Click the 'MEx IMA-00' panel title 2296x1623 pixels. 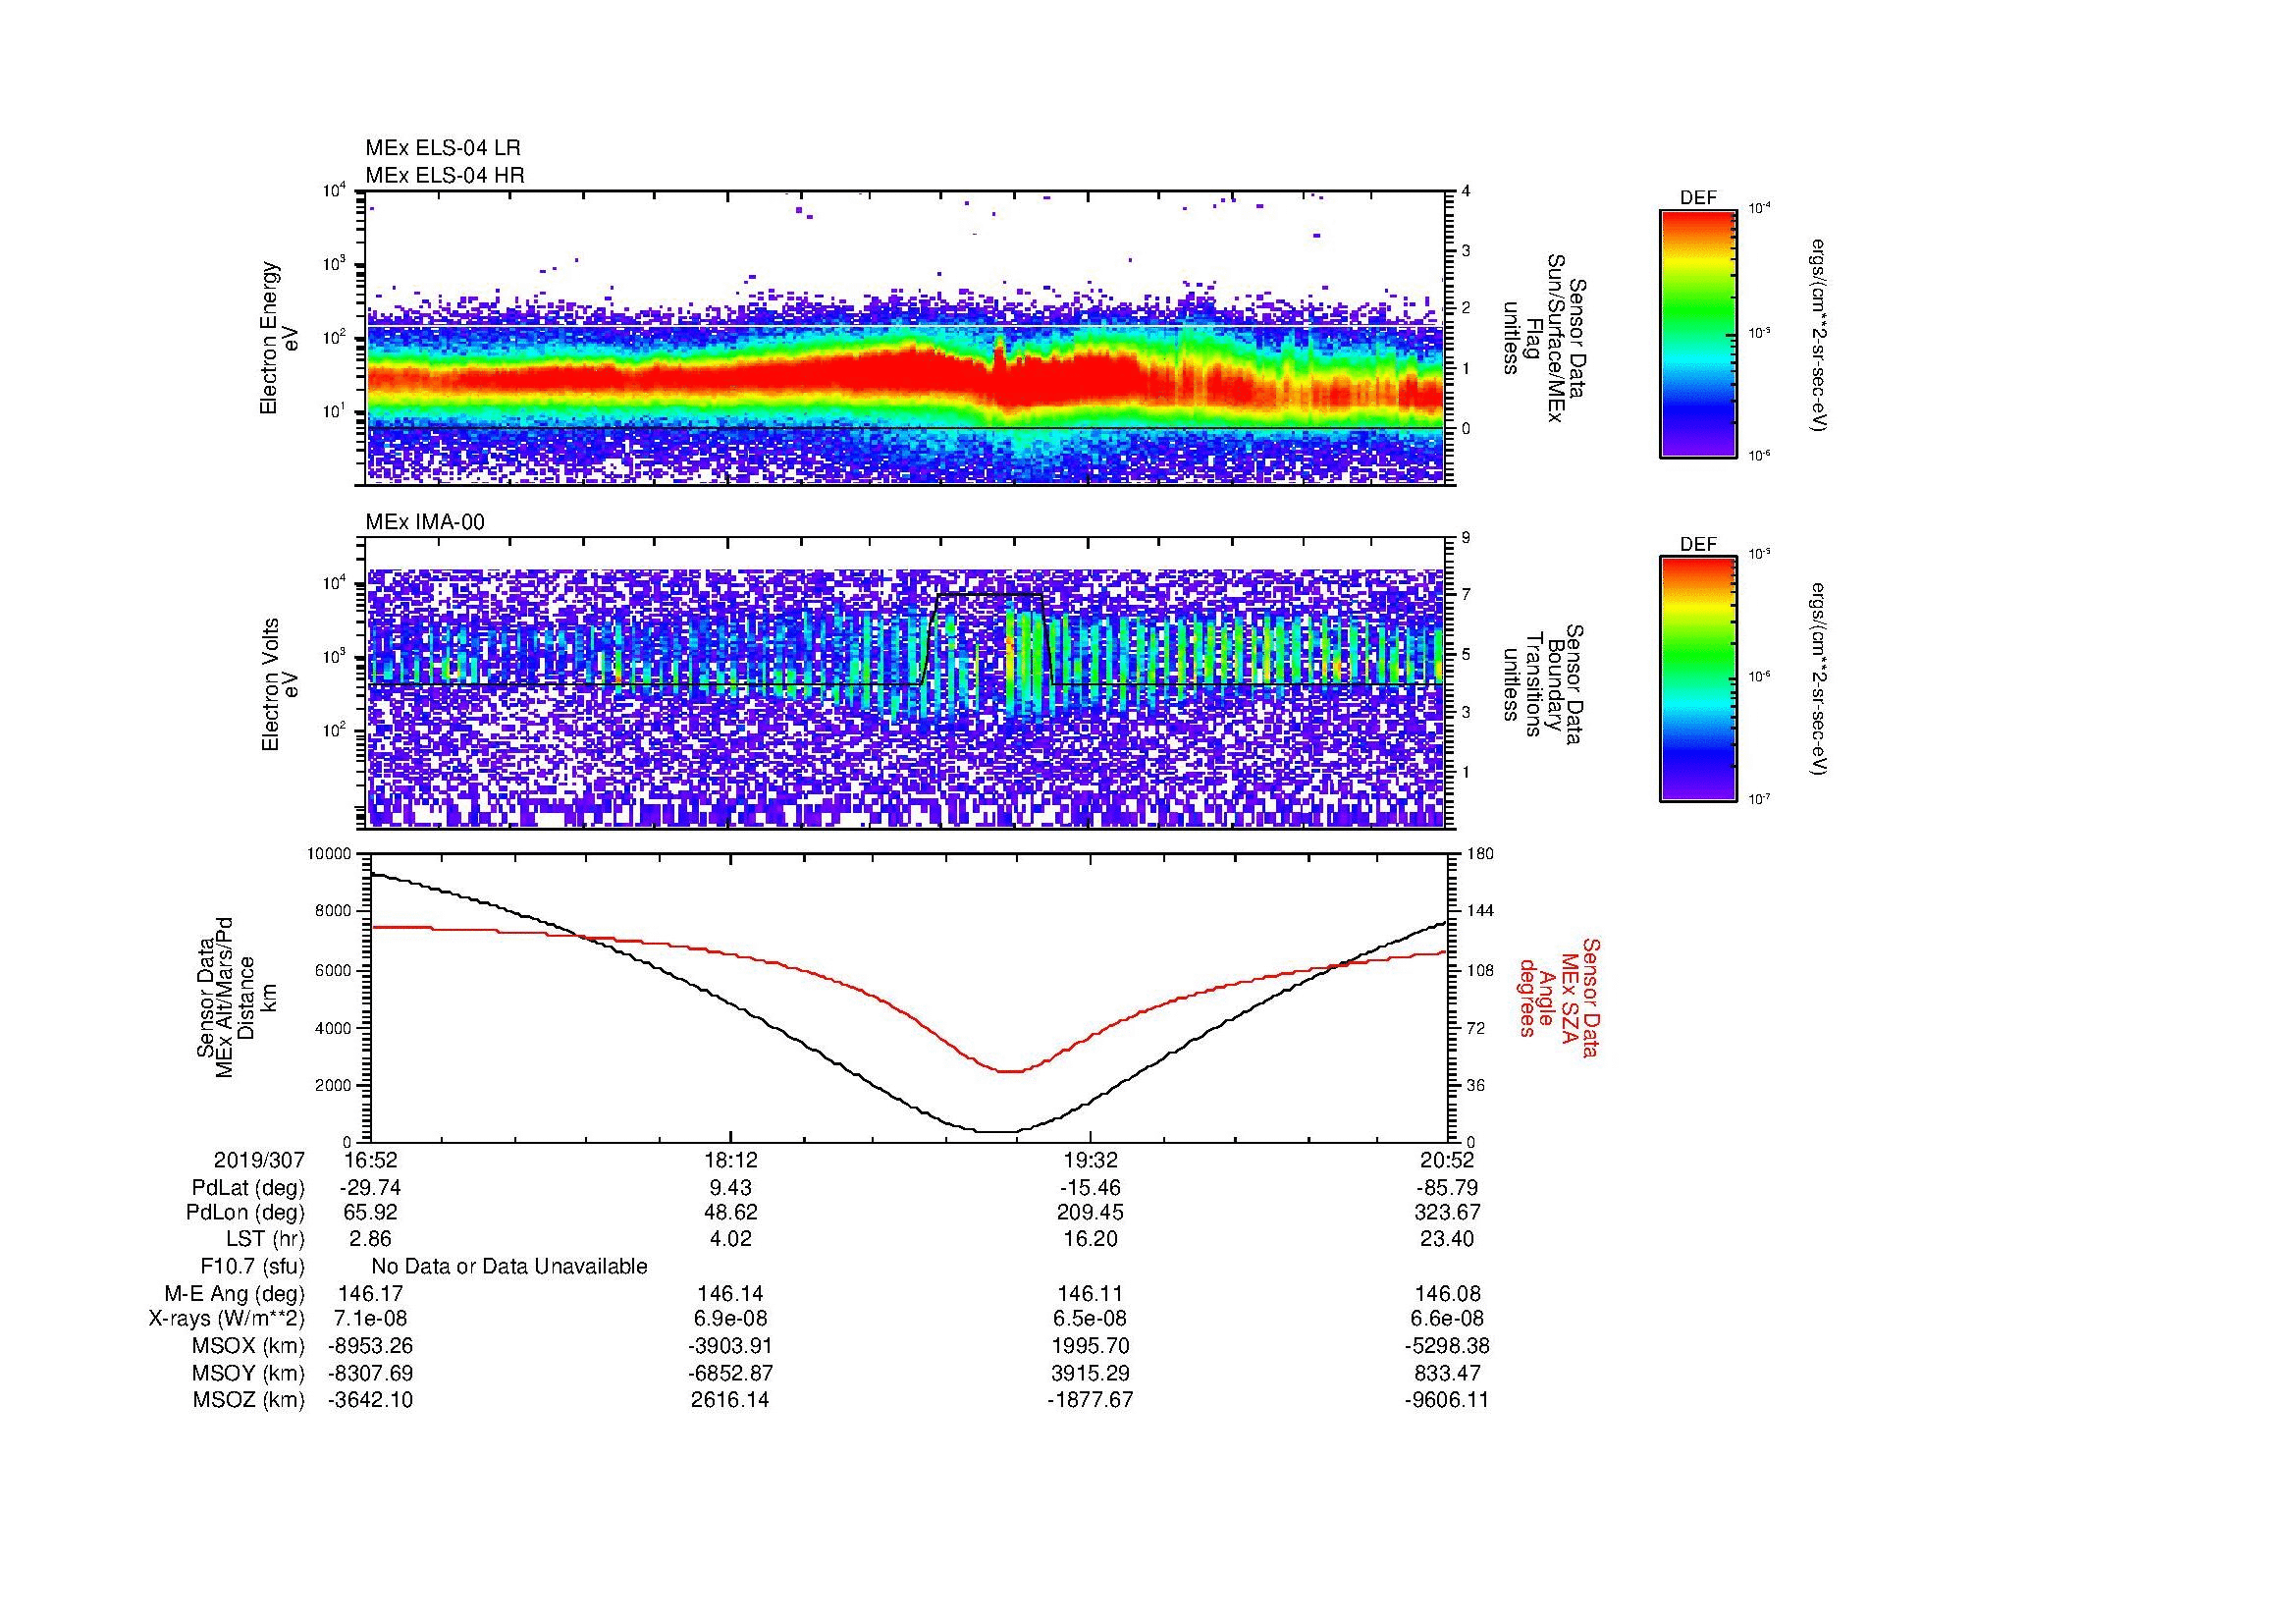pyautogui.click(x=425, y=522)
